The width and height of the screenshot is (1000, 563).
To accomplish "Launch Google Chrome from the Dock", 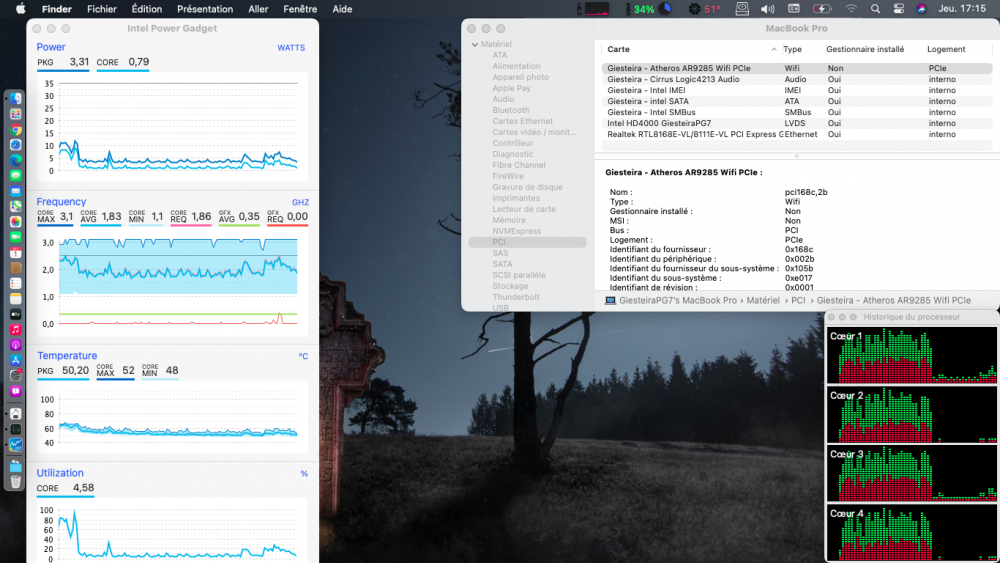I will 15,129.
